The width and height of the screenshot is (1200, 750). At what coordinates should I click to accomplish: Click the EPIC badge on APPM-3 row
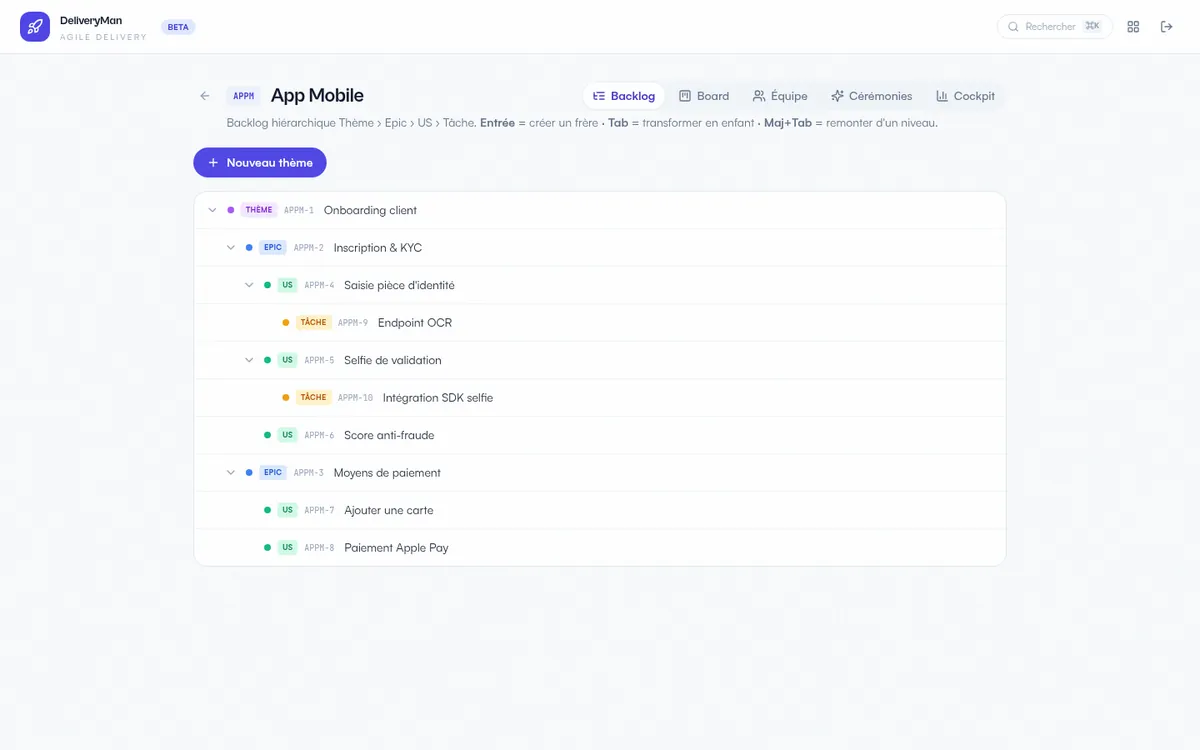(x=273, y=473)
